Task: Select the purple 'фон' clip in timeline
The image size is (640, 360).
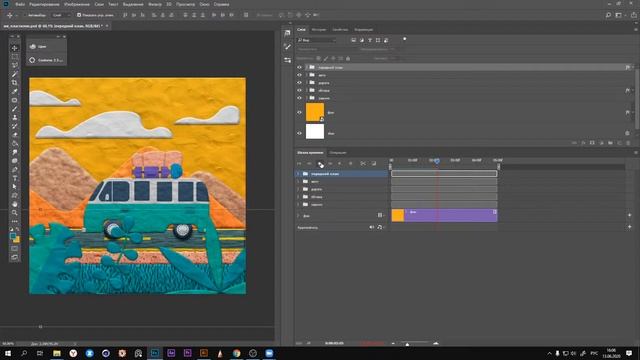Action: coord(444,216)
